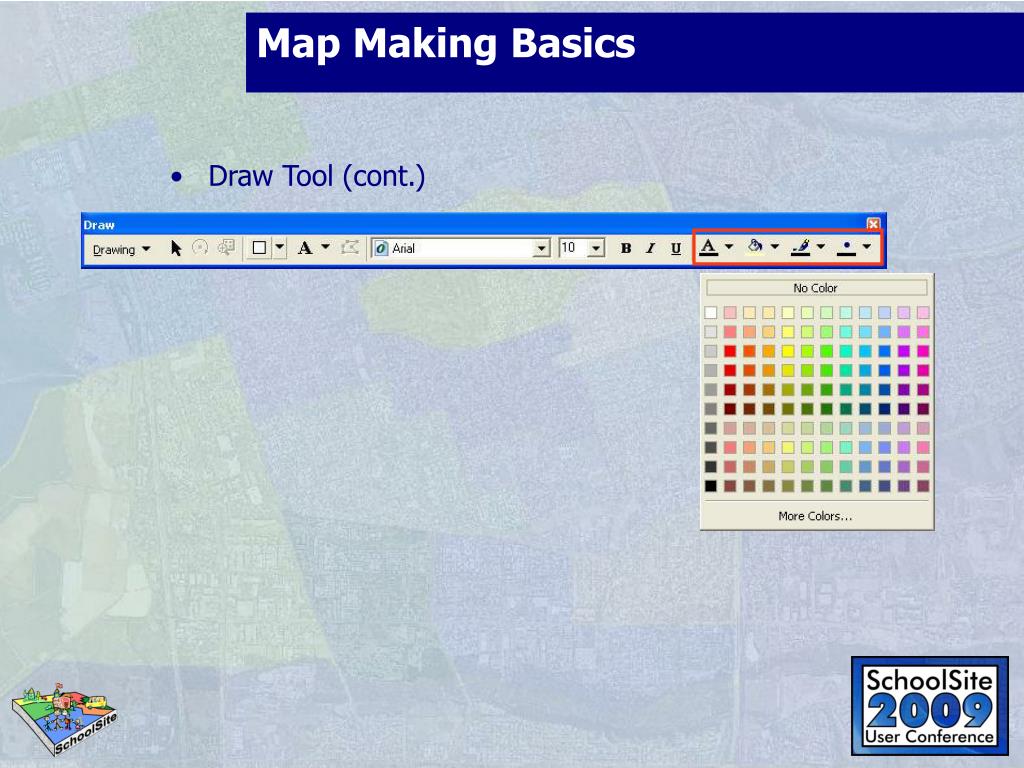The image size is (1024, 768).
Task: Open the Fill Color palette arrow
Action: (x=775, y=247)
